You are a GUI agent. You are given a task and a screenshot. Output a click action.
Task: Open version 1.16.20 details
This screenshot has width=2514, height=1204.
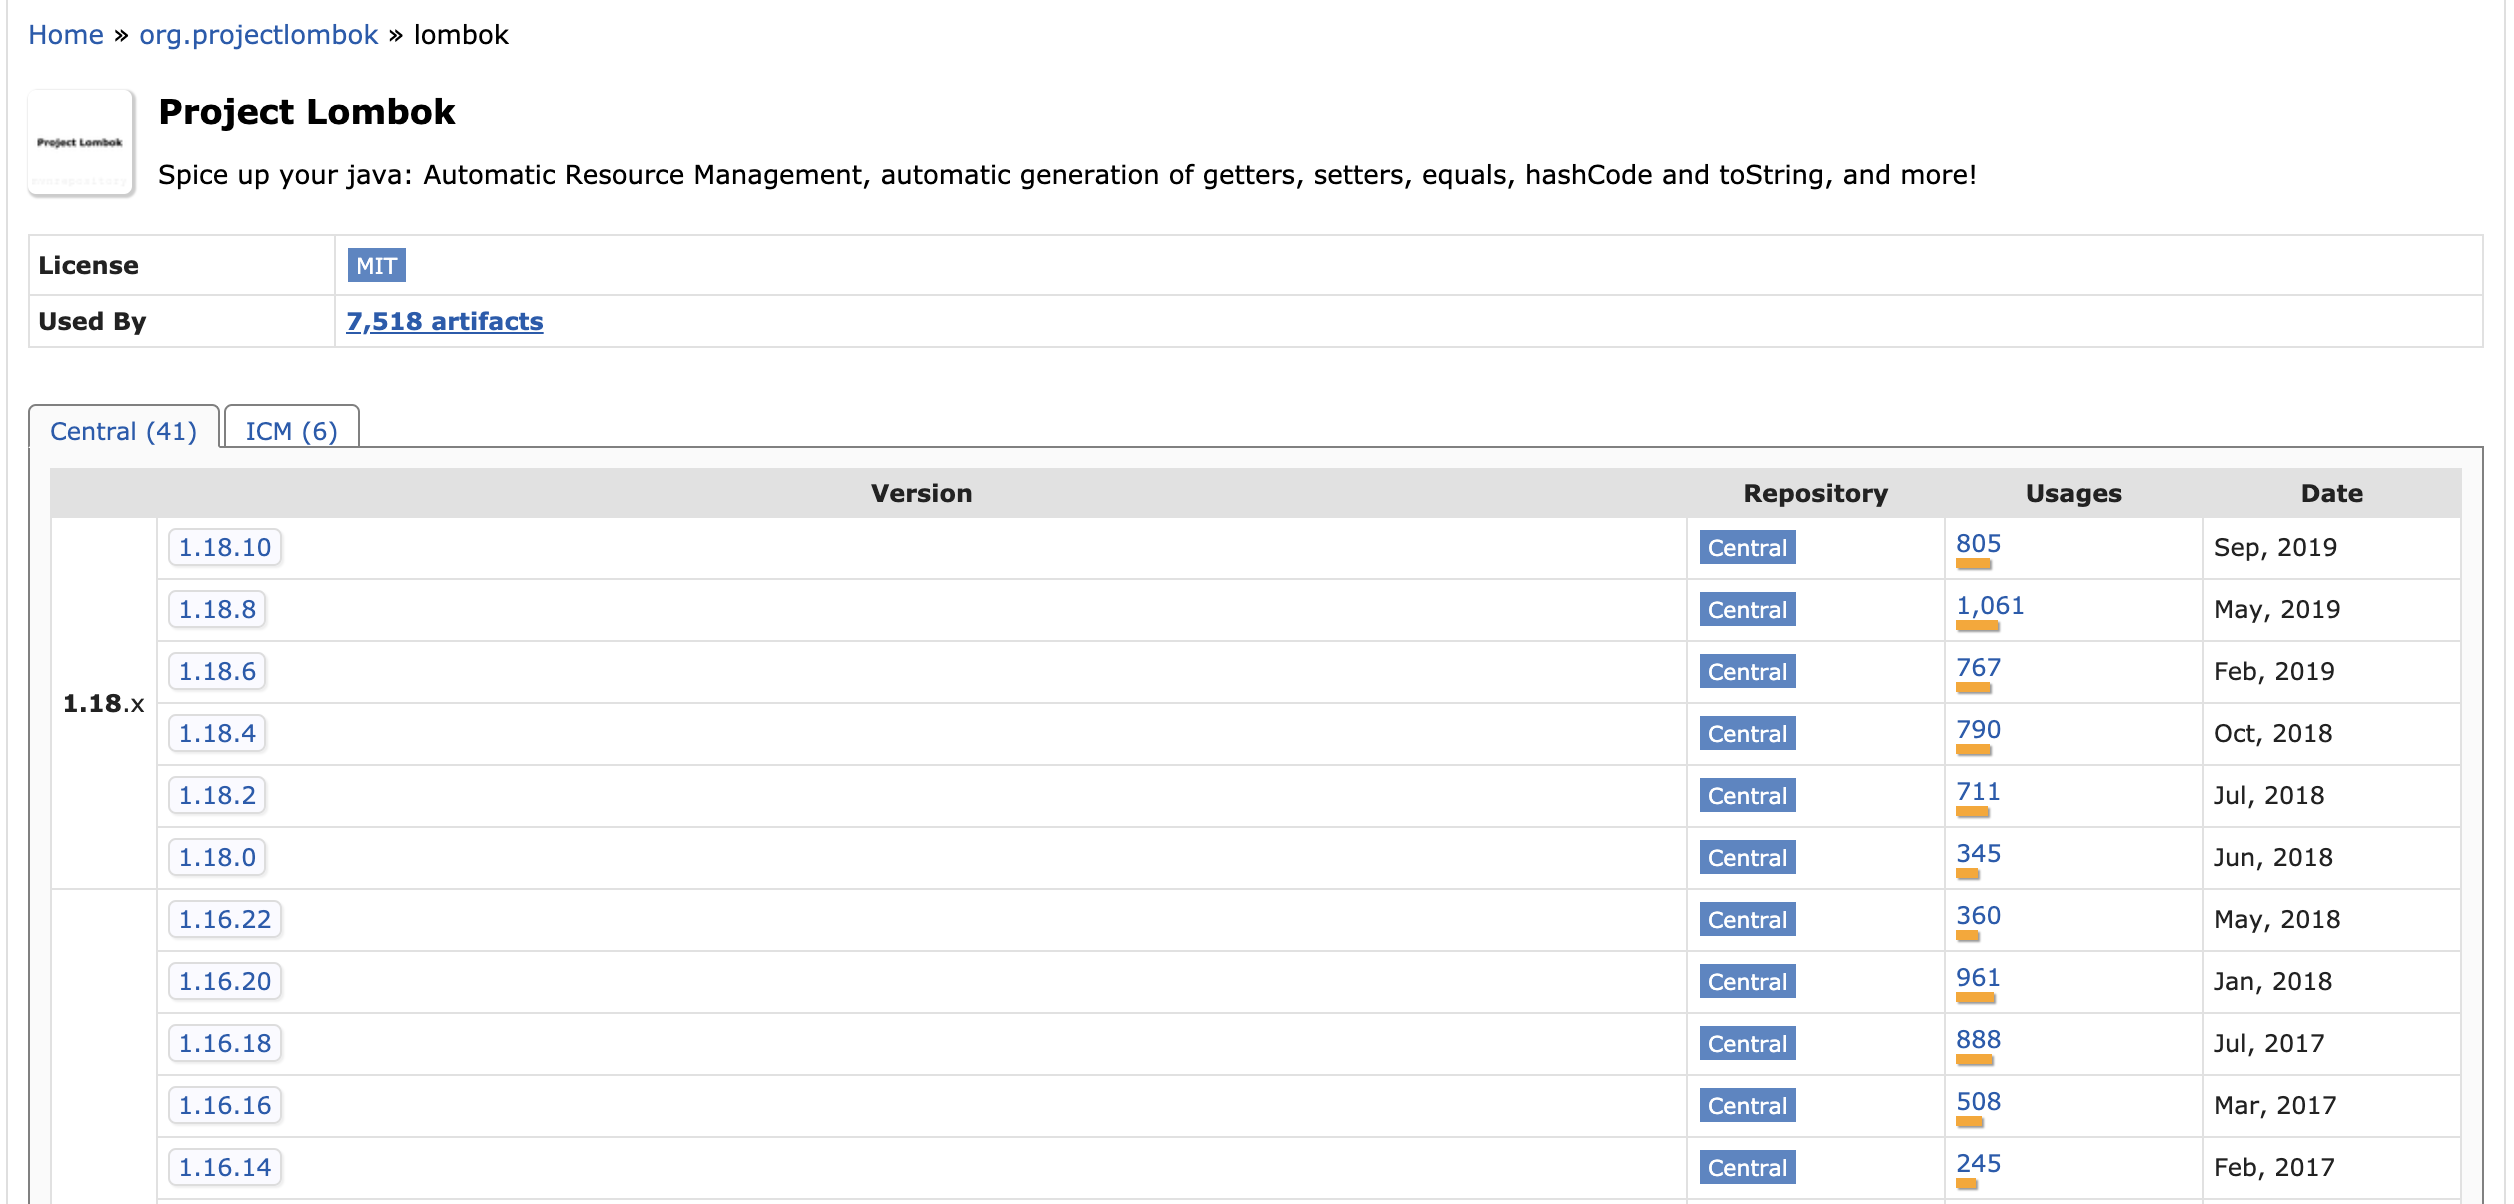pyautogui.click(x=224, y=982)
